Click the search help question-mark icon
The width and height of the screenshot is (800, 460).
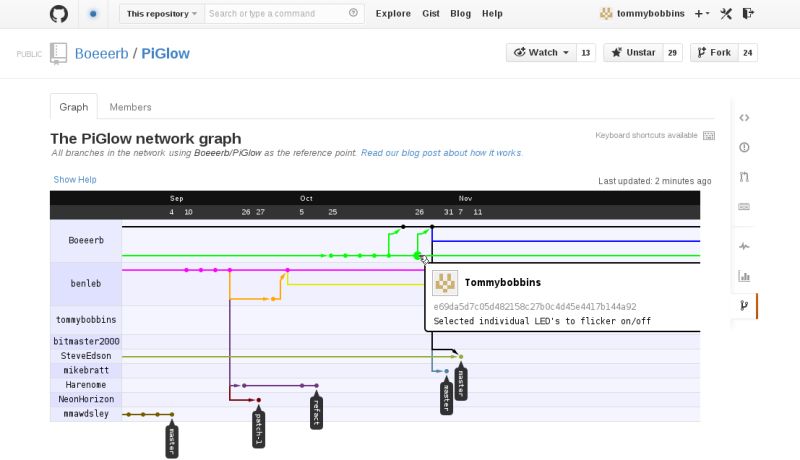click(353, 13)
